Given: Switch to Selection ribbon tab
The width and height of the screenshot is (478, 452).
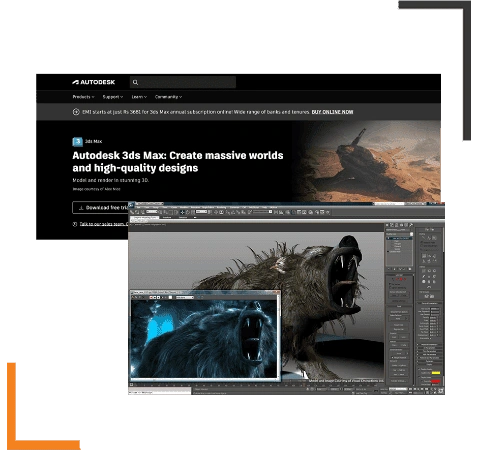Looking at the screenshot, I should click(x=183, y=217).
